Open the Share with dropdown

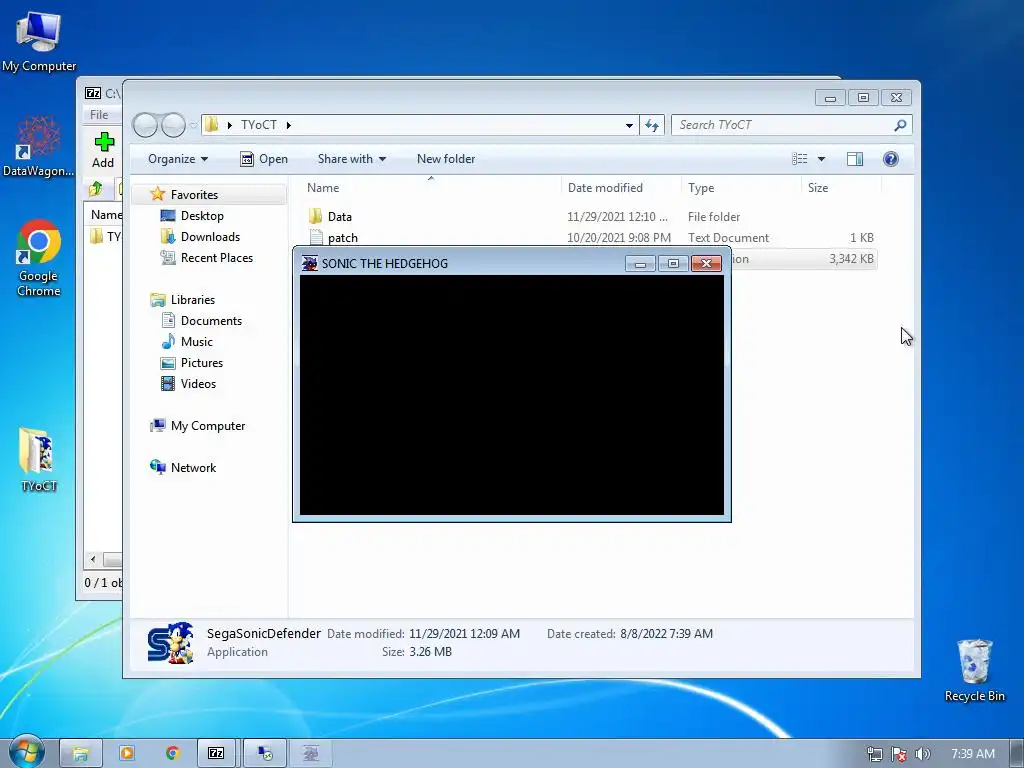(351, 159)
